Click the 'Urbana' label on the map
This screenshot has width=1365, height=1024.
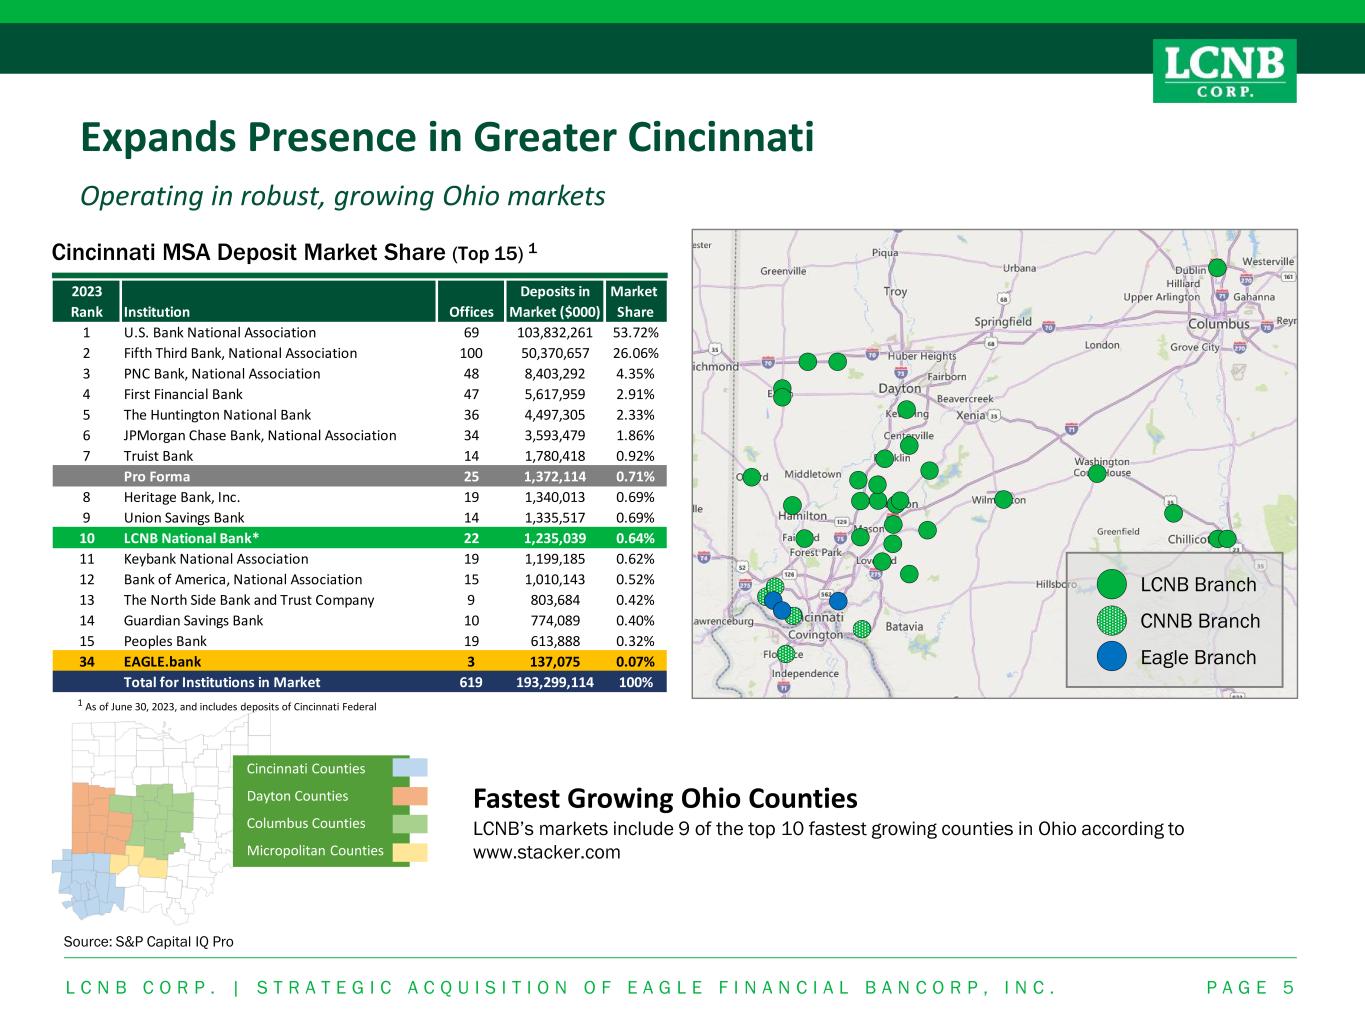pyautogui.click(x=1020, y=268)
